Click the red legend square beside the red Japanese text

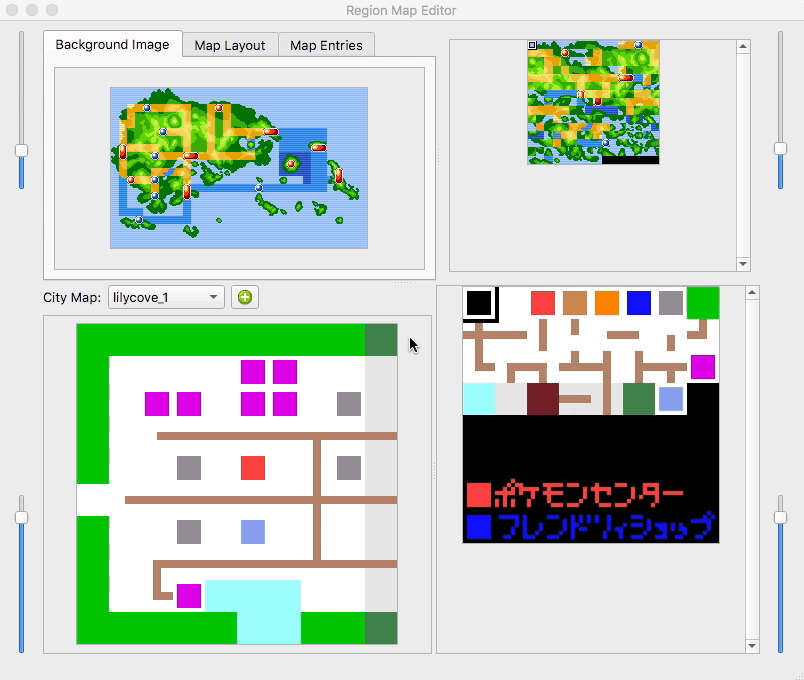pyautogui.click(x=479, y=495)
